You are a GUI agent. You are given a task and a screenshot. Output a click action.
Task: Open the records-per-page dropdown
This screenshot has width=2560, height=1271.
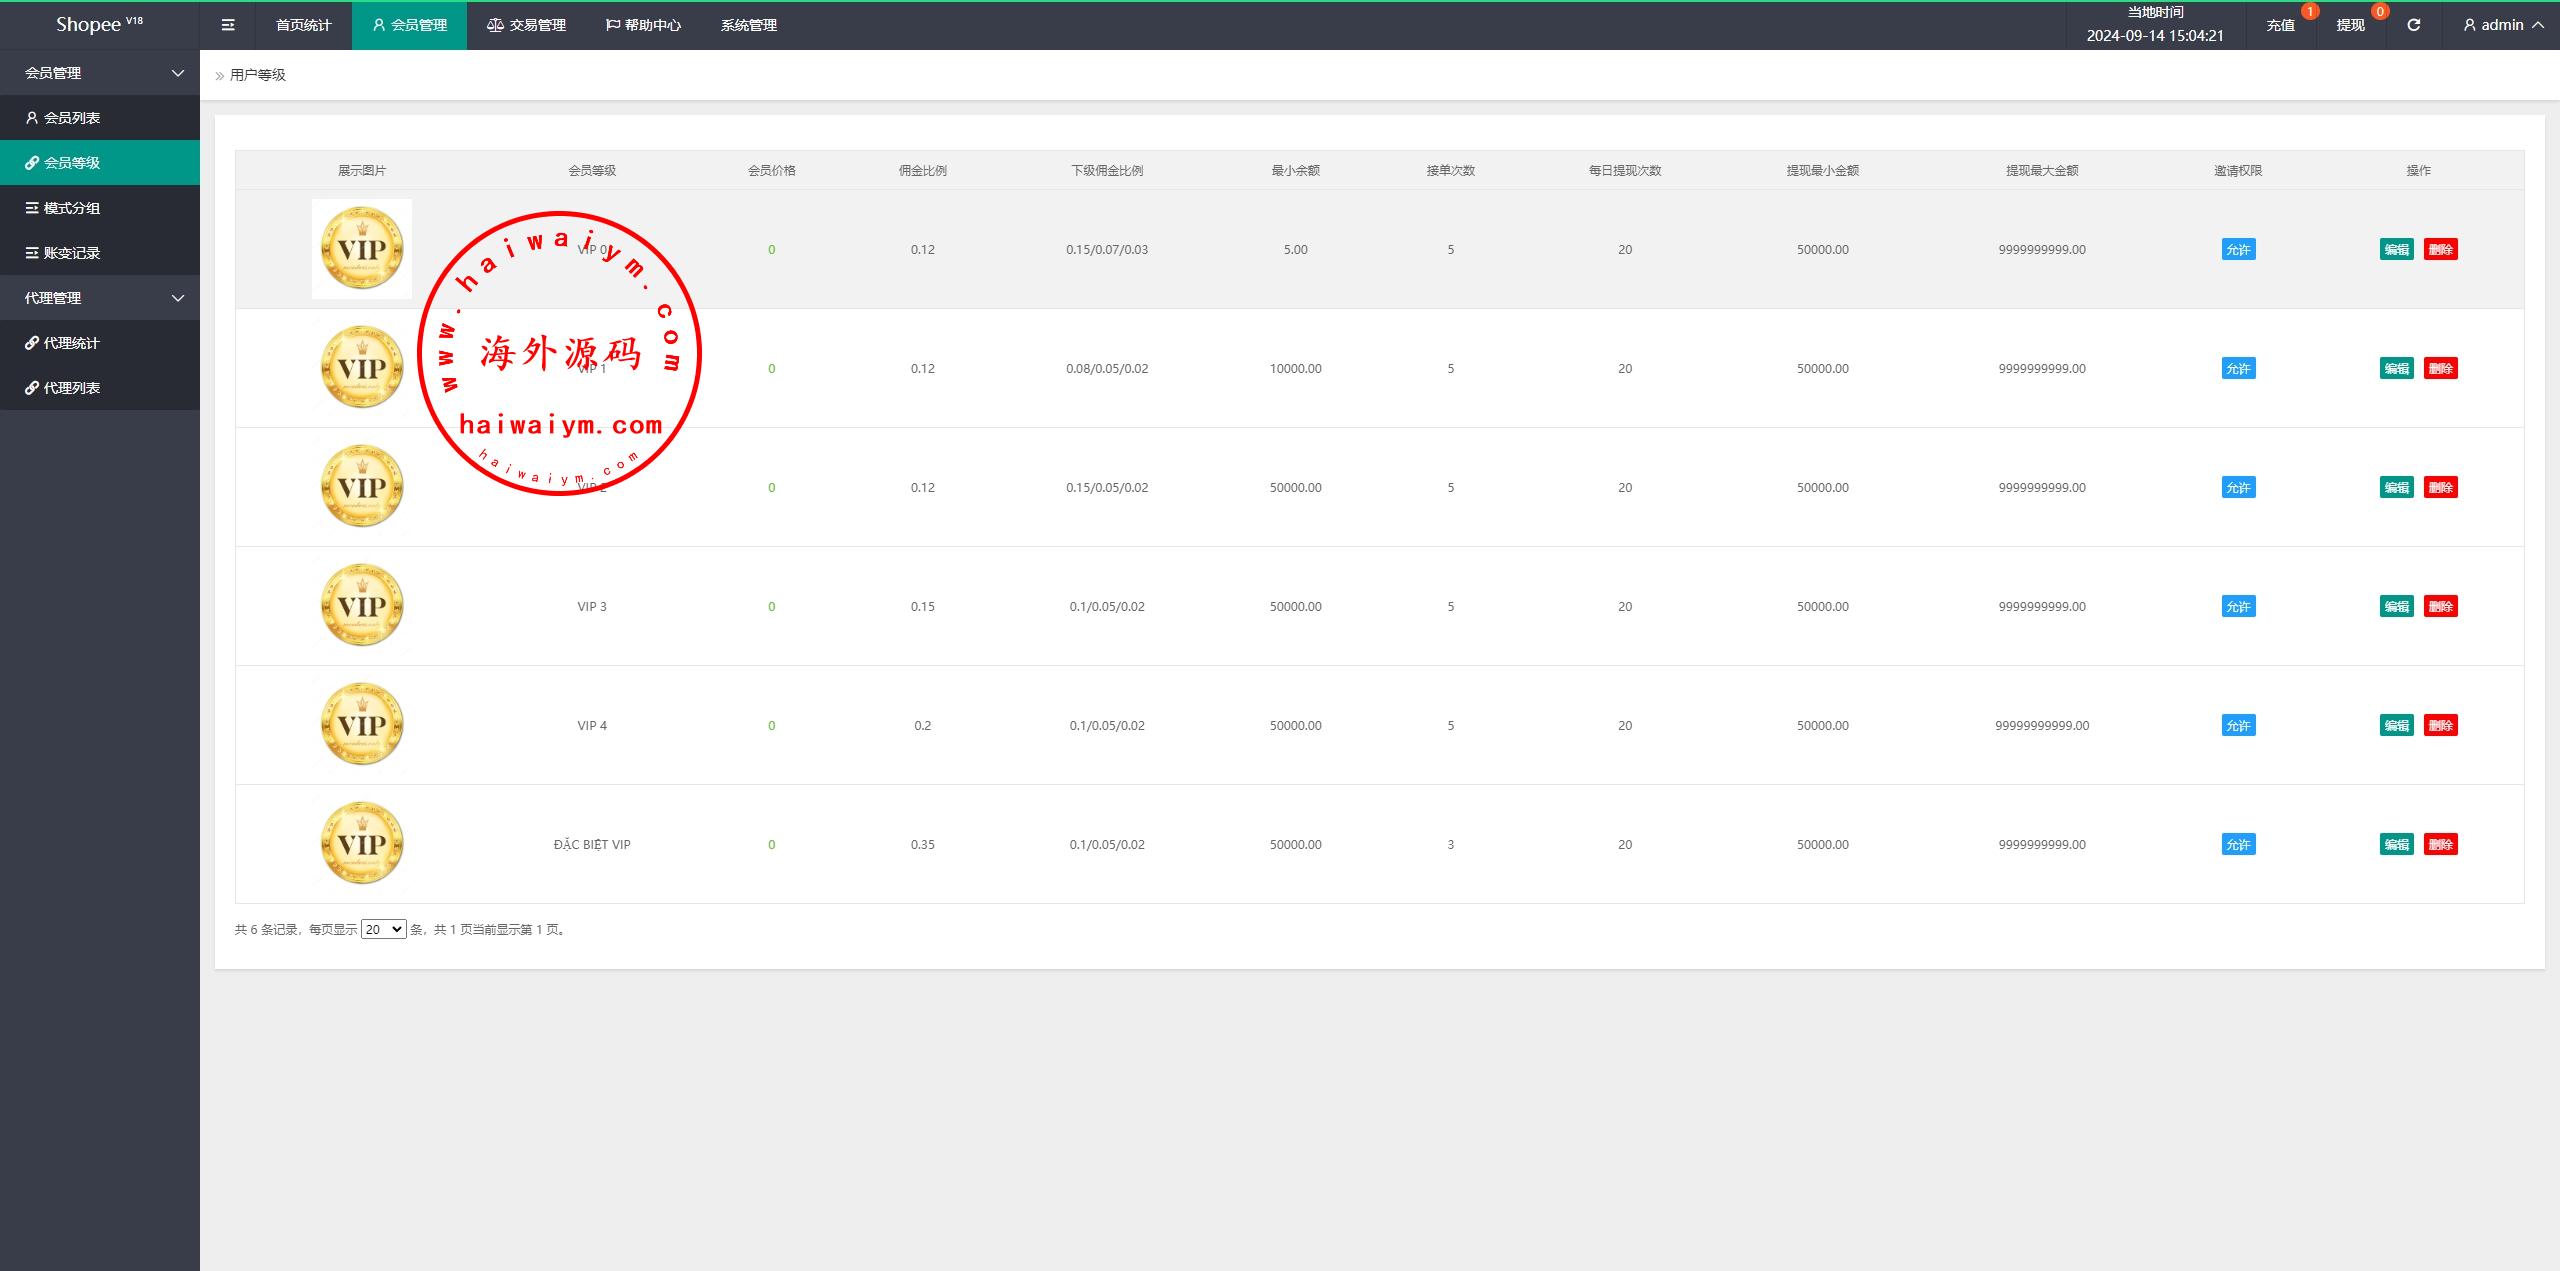383,929
